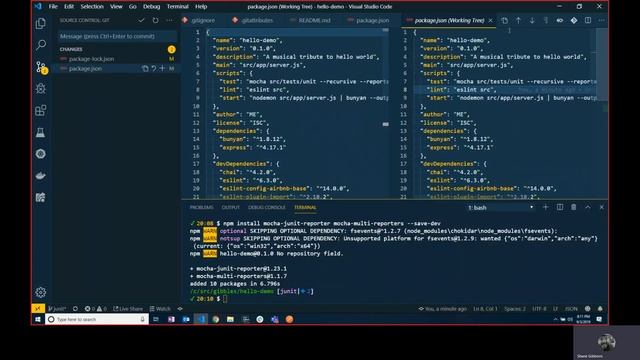
Task: Maximize the panel with the chevron up
Action: 588,207
